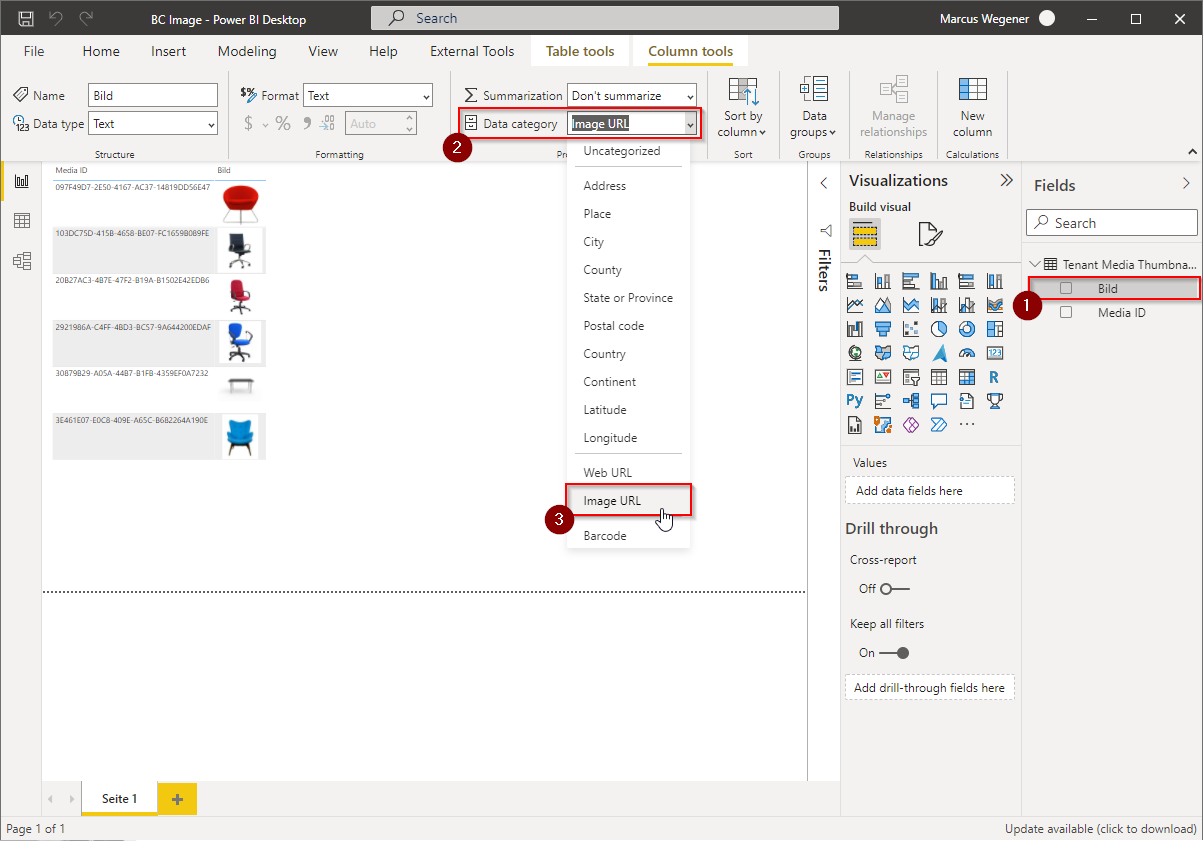The width and height of the screenshot is (1203, 841).
Task: Open the File menu
Action: click(34, 51)
